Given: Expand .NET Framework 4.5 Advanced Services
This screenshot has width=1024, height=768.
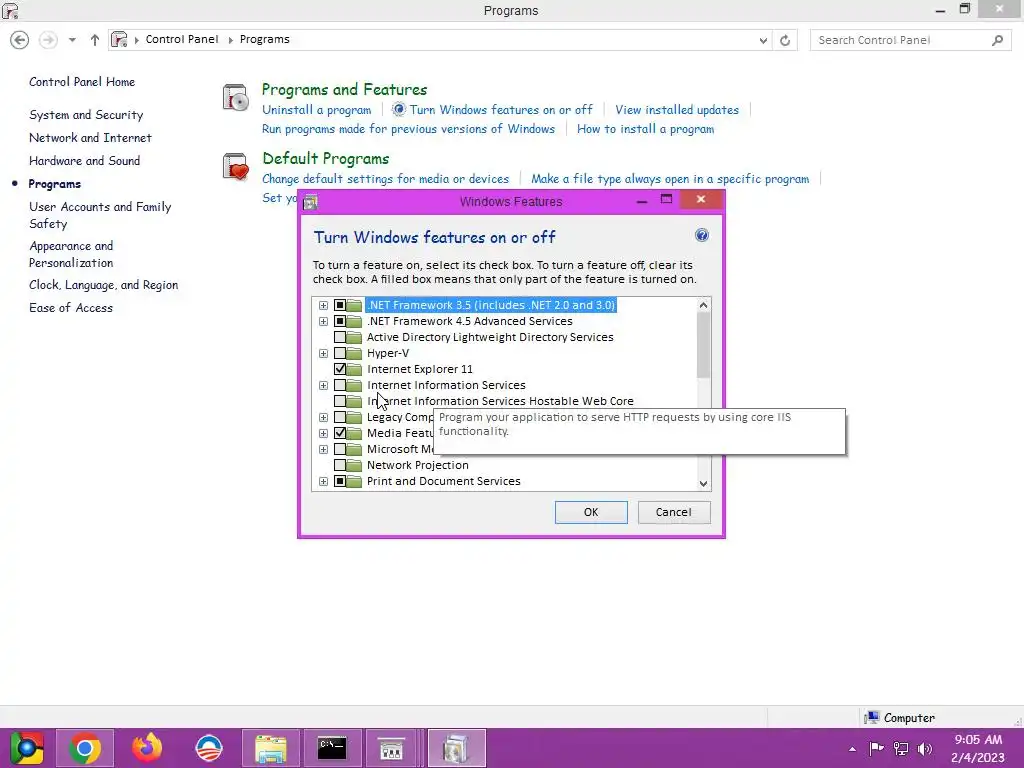Looking at the screenshot, I should pos(323,321).
